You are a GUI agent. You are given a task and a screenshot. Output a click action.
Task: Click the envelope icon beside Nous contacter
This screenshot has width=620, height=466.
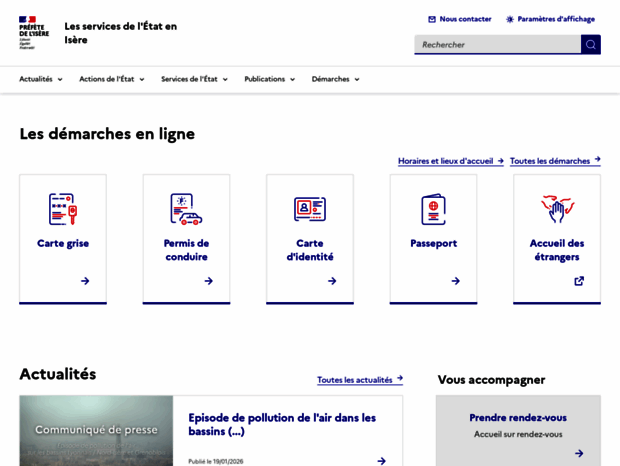tap(432, 19)
